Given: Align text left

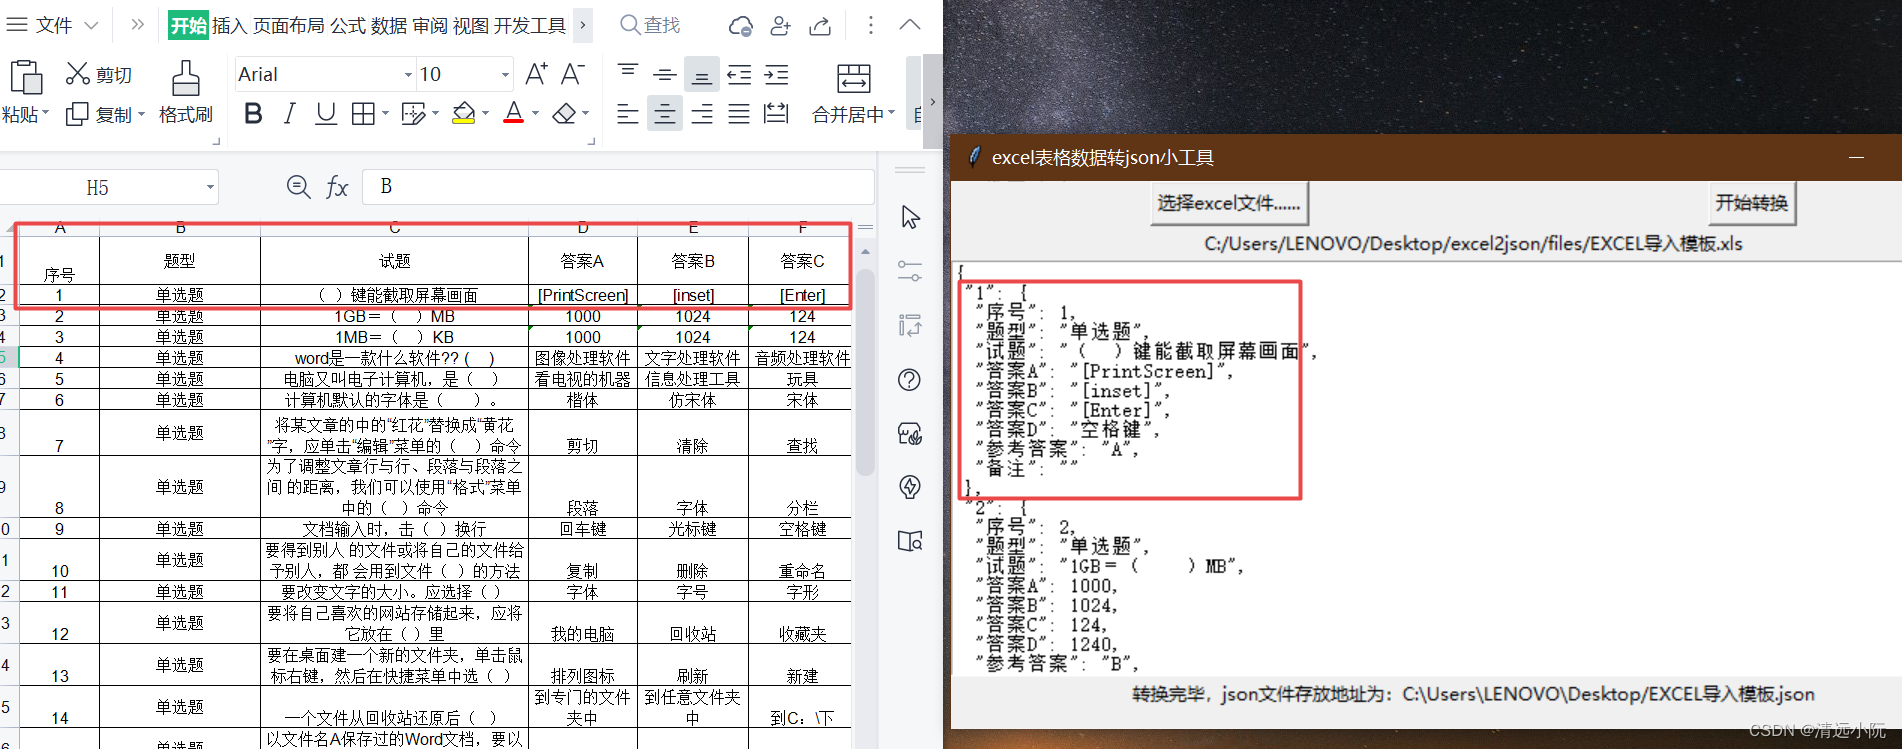Looking at the screenshot, I should point(628,114).
